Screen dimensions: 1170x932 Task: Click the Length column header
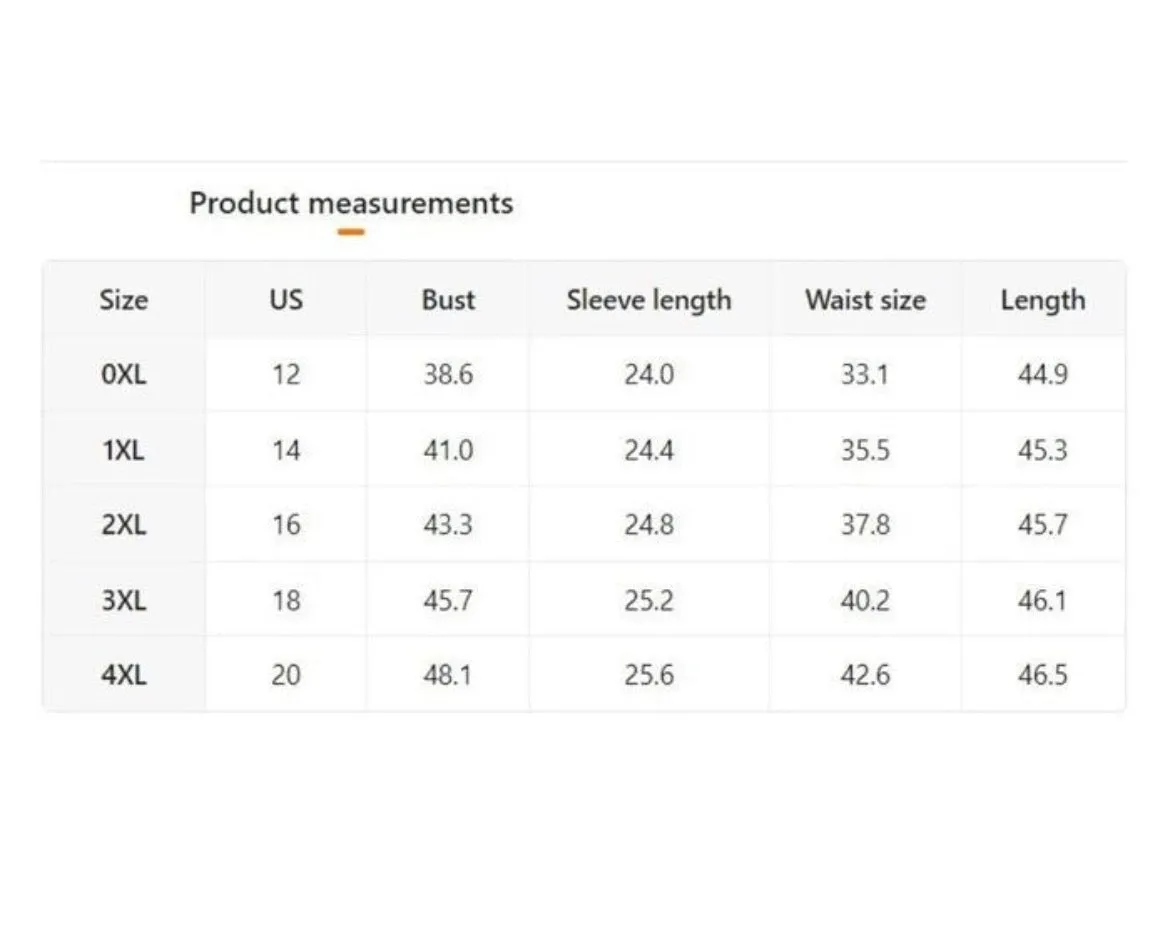coord(1042,300)
